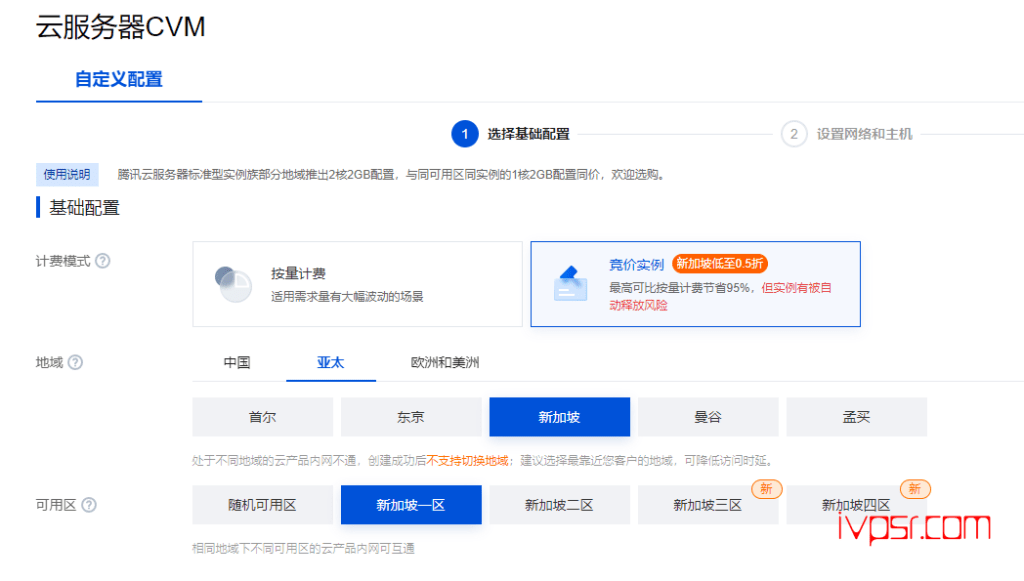The width and height of the screenshot is (1024, 581).
Task: Click the 适用需求量有大幅波动的场景 description
Action: 347,296
